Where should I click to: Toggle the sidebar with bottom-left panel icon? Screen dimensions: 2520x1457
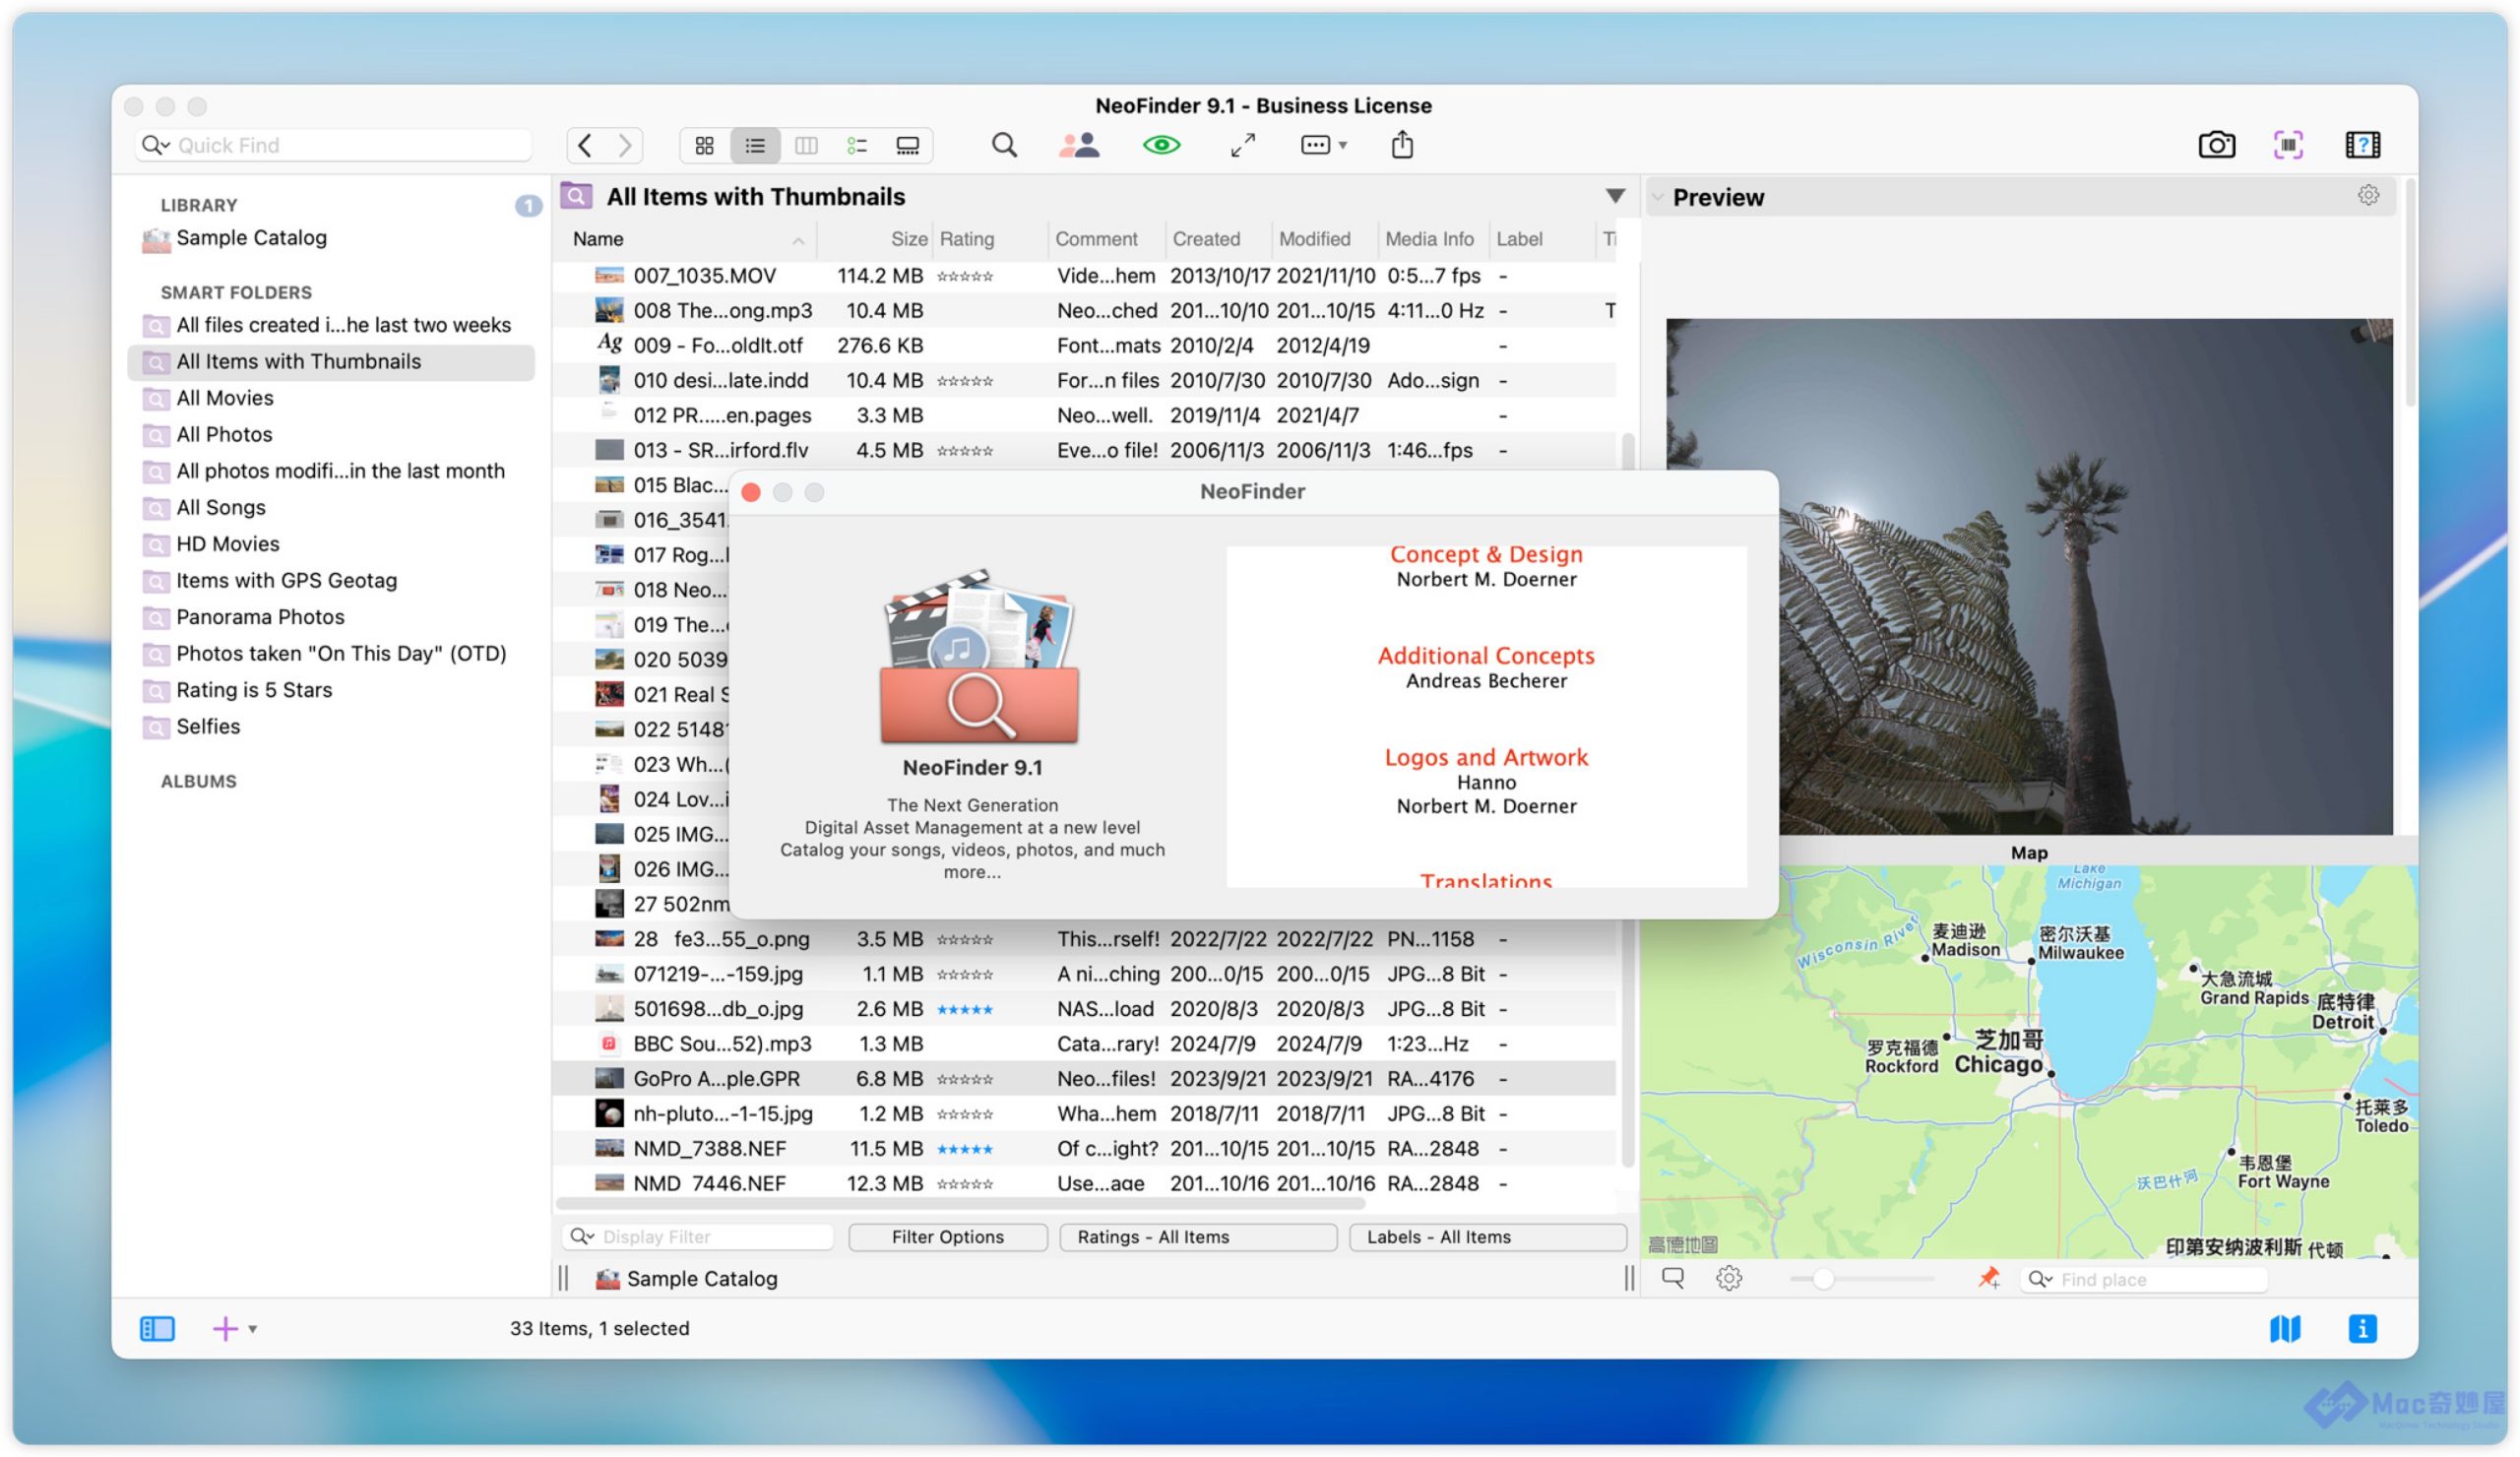[157, 1328]
